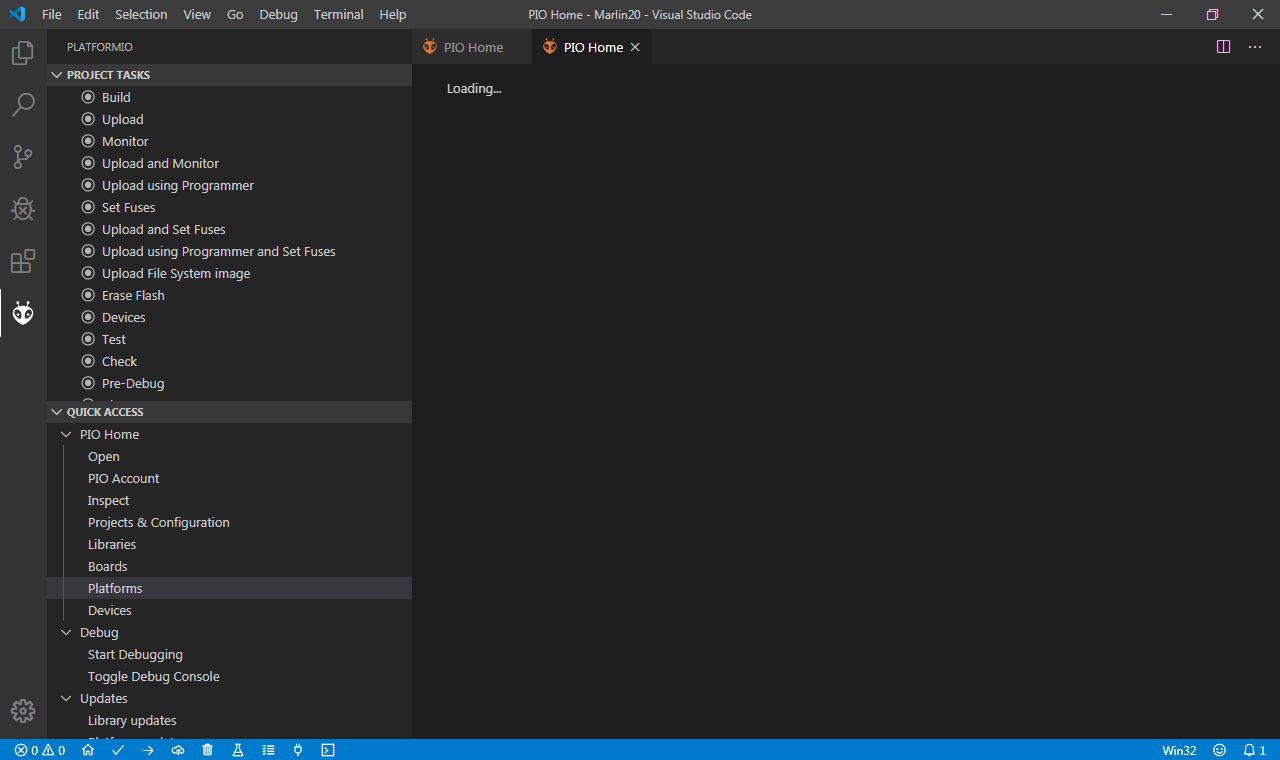Open the Manage gear in the activity bar
Viewport: 1280px width, 760px height.
coord(23,711)
